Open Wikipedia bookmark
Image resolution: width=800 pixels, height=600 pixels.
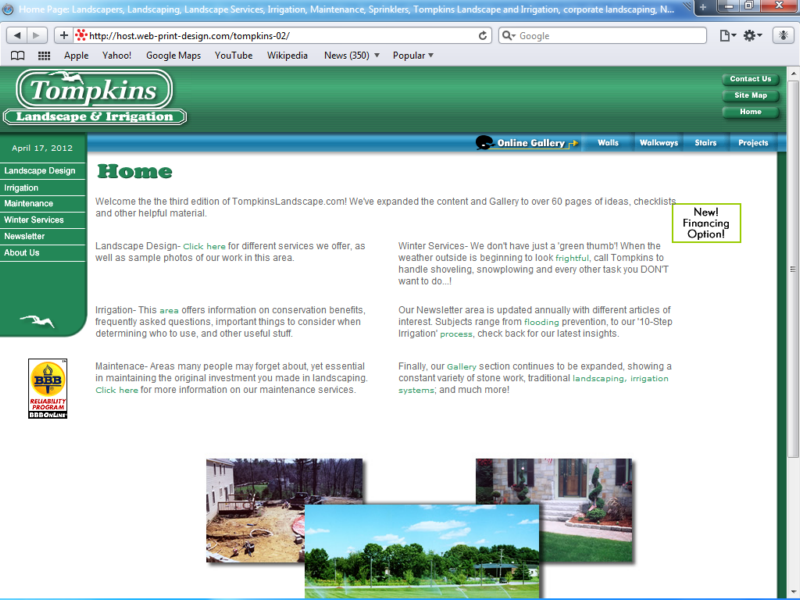coord(287,56)
